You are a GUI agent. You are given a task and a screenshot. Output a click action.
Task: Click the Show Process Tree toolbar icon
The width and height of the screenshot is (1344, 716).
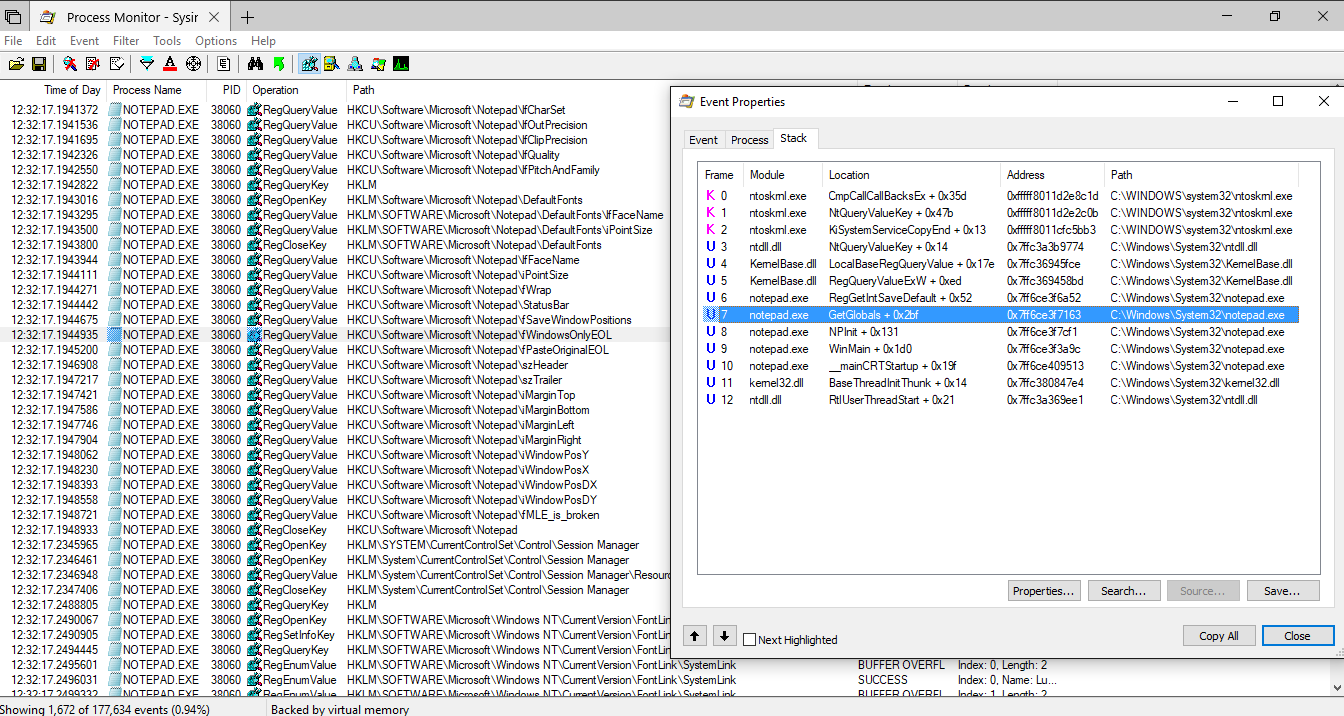[224, 63]
